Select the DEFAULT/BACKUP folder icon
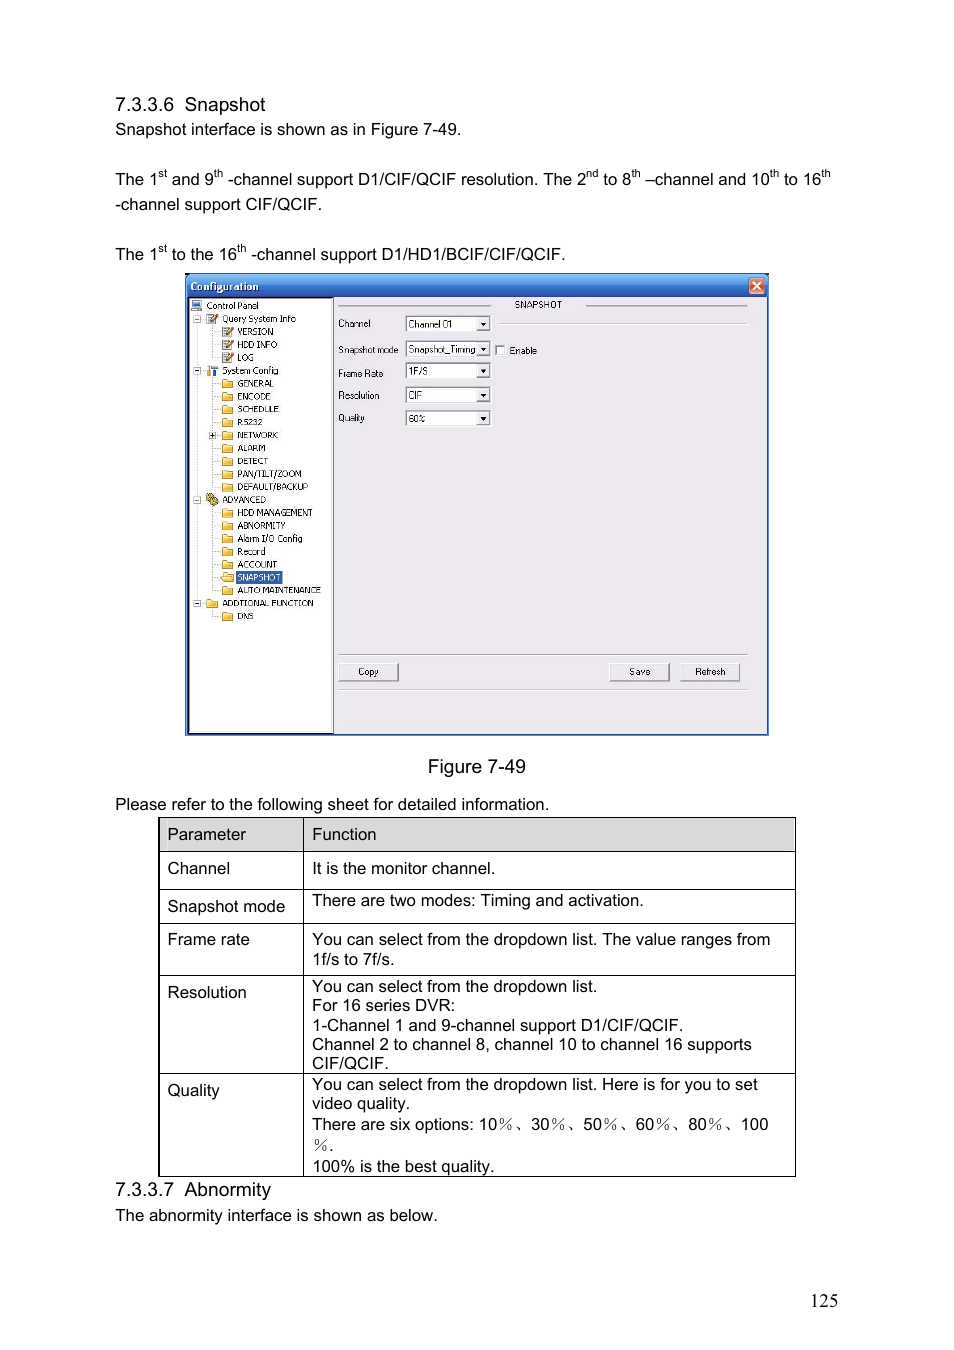Viewport: 954px width, 1350px height. tap(227, 487)
